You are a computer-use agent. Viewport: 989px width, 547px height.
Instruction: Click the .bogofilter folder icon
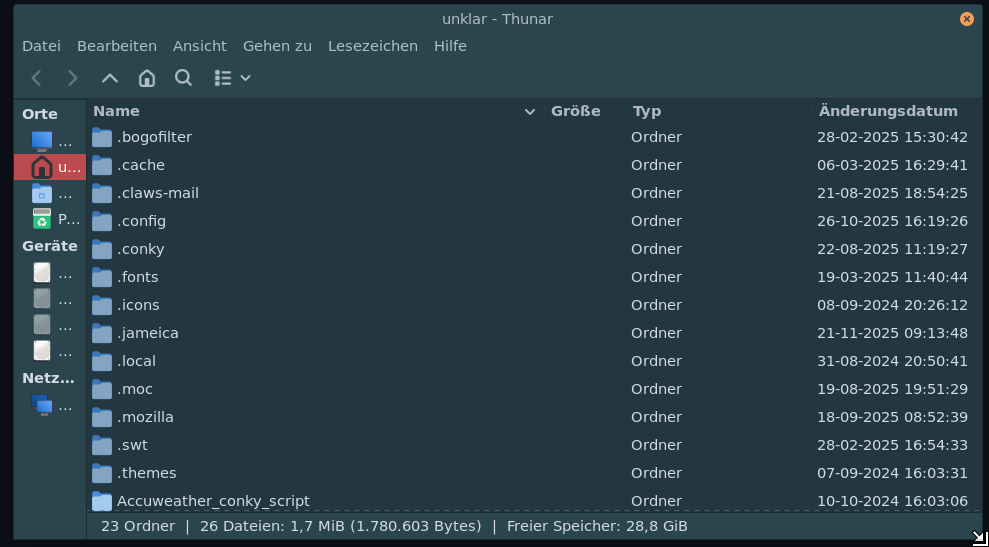tap(102, 137)
